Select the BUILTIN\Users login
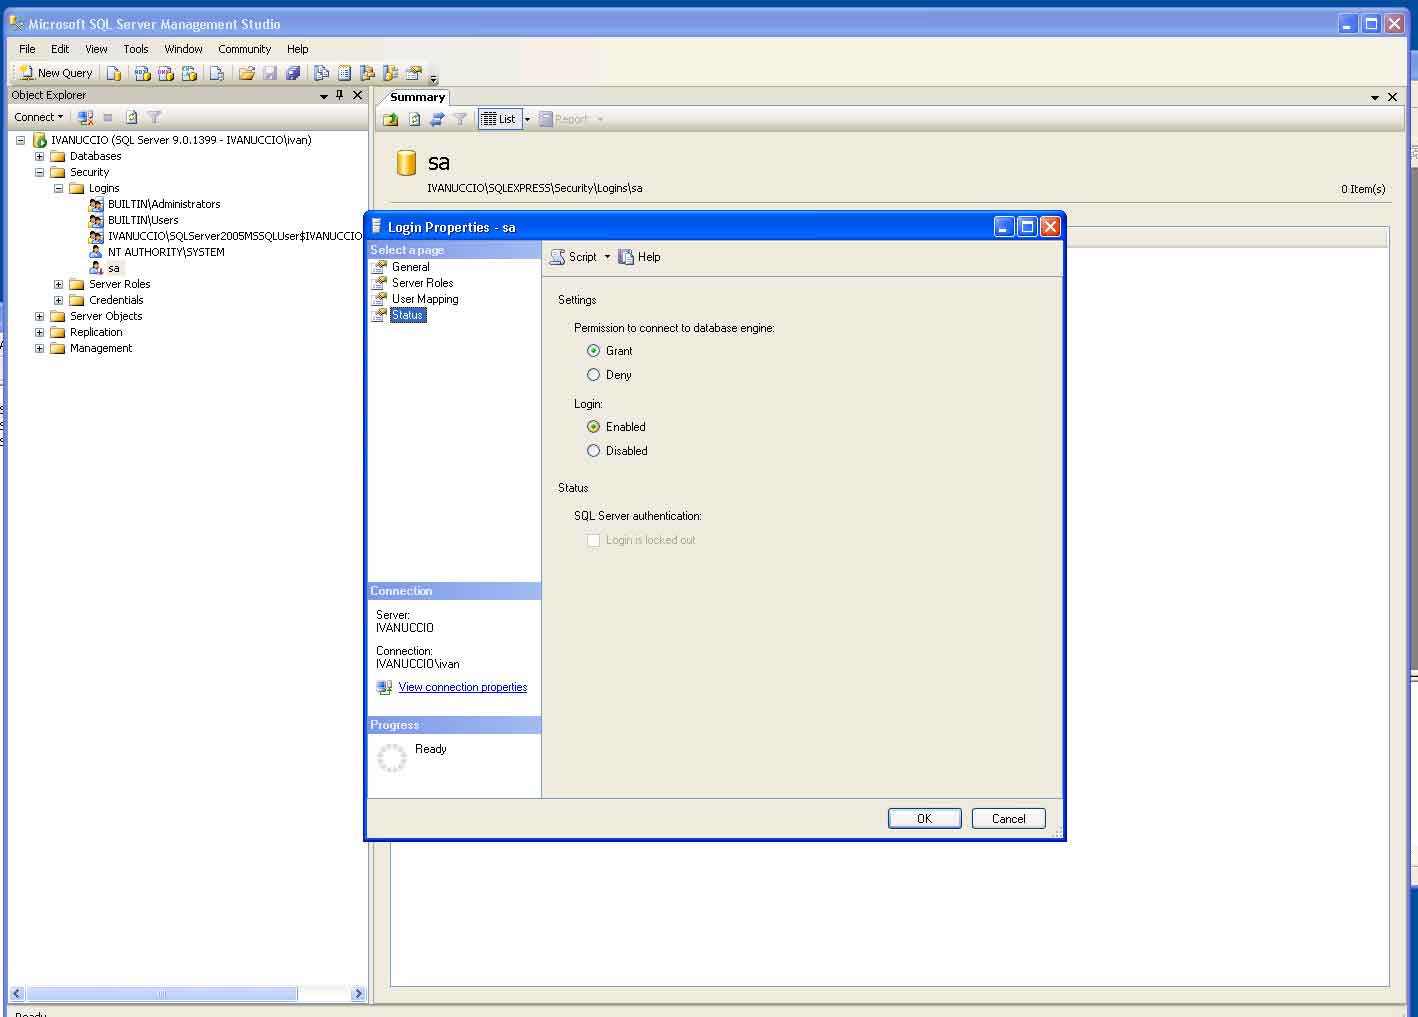 (x=143, y=220)
